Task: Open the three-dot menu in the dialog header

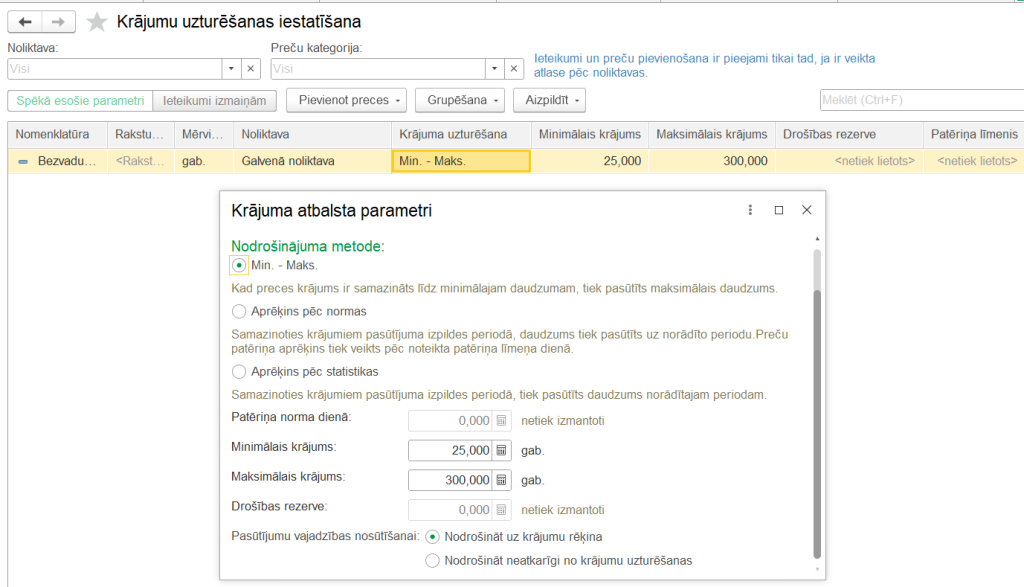Action: pos(750,210)
